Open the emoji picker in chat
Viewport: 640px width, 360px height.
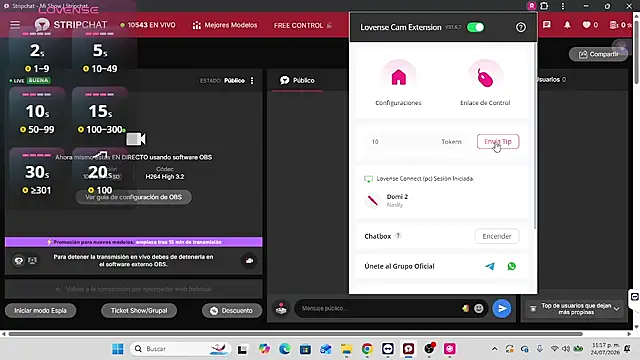pos(478,309)
